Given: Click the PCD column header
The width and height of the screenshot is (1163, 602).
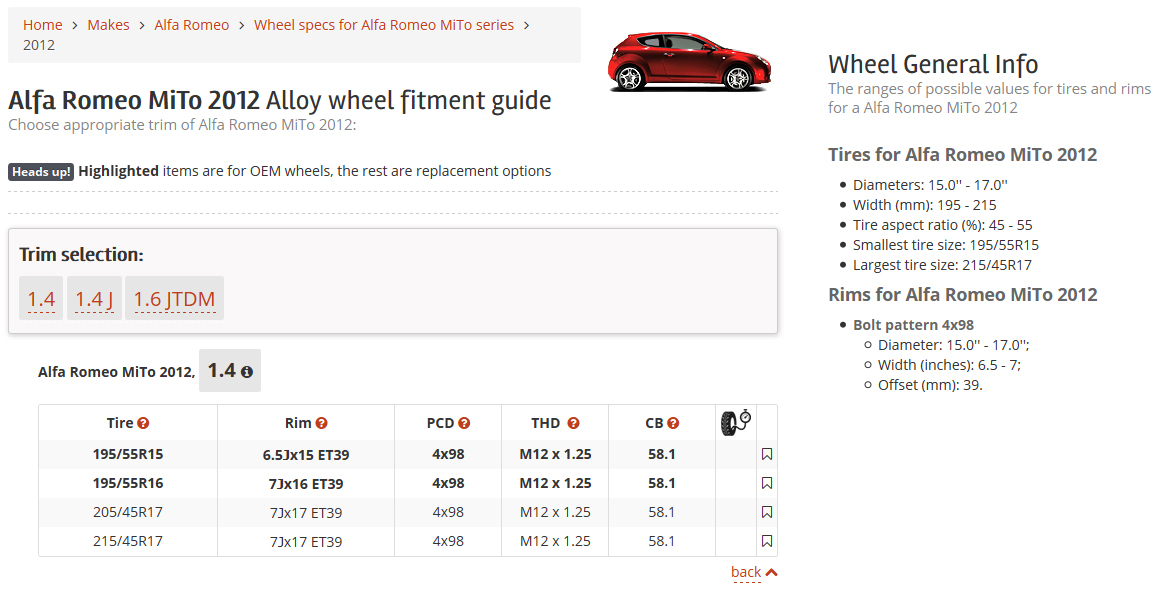Looking at the screenshot, I should (x=448, y=423).
